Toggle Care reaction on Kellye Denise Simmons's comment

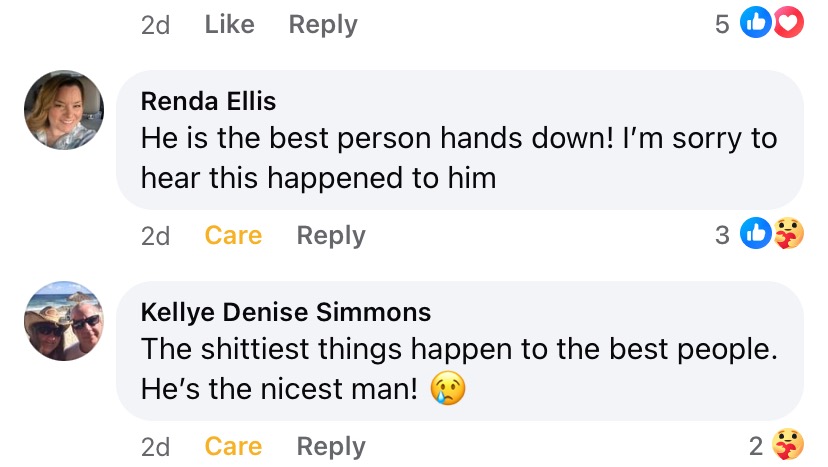click(x=233, y=446)
